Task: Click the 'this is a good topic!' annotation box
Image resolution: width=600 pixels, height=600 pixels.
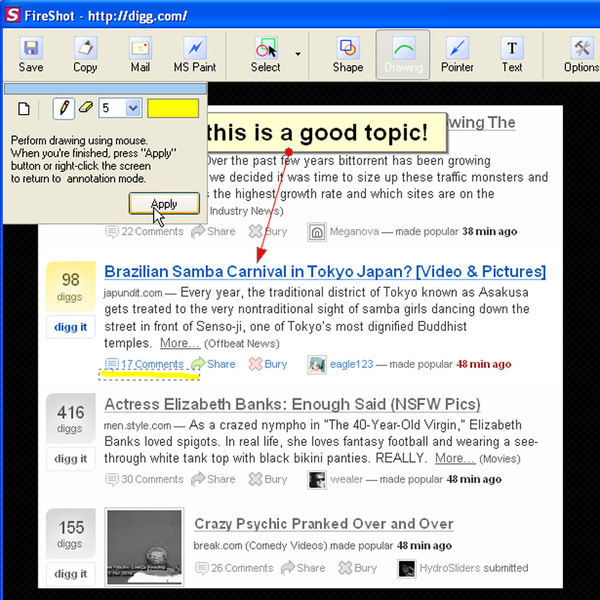Action: click(x=326, y=132)
